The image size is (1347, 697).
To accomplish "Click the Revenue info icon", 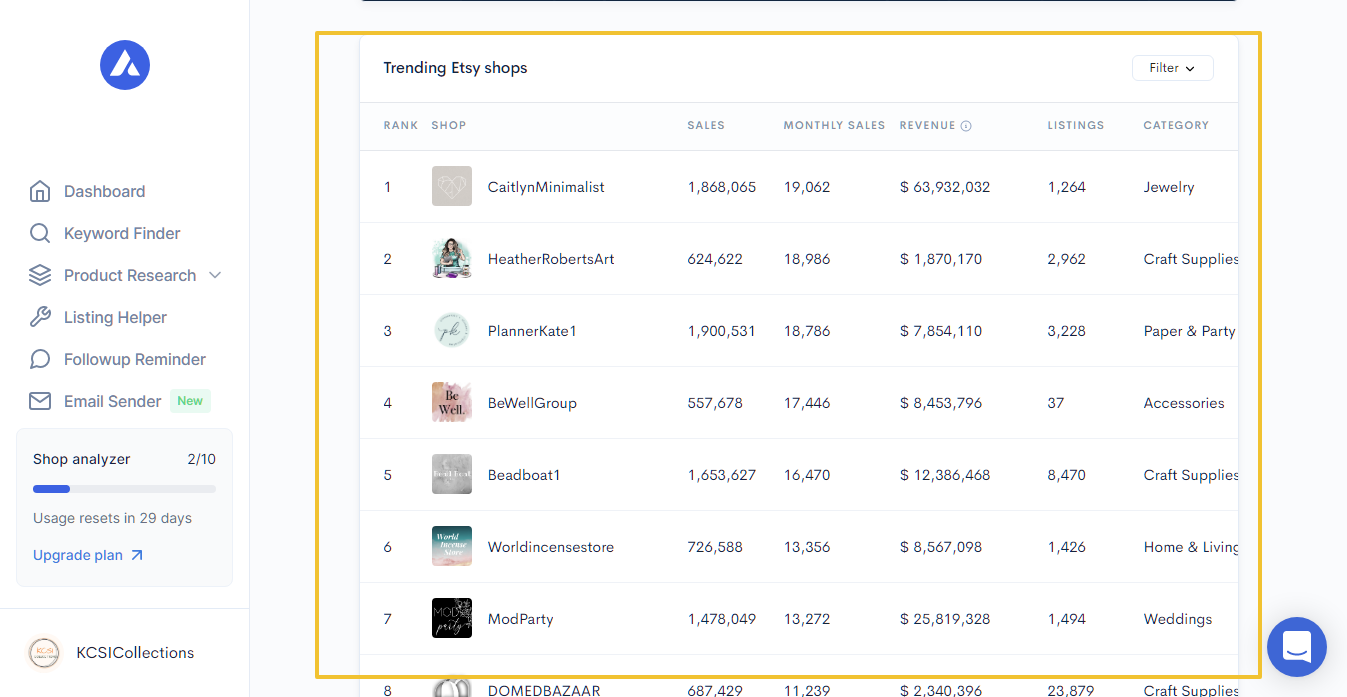I will (966, 126).
